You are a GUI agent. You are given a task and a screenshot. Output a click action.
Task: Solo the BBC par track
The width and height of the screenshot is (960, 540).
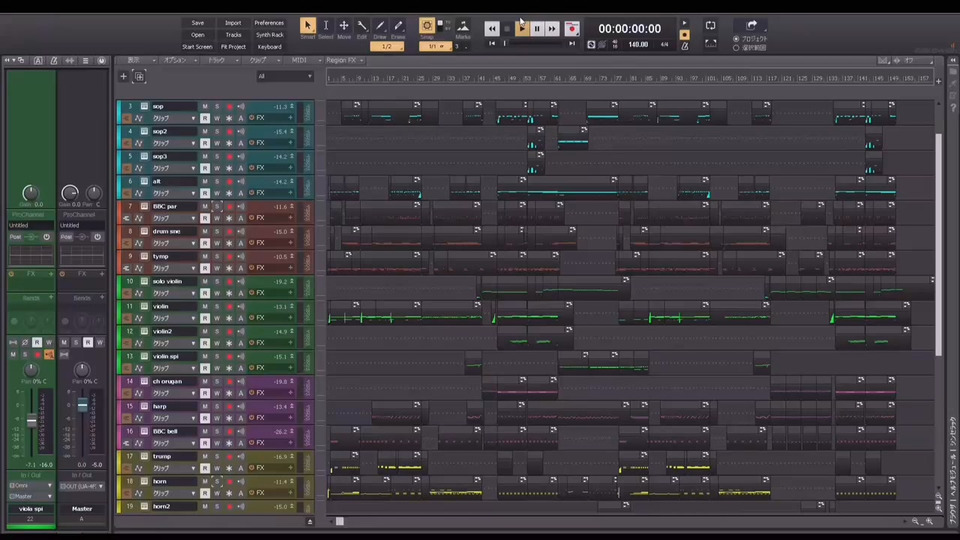[x=217, y=206]
